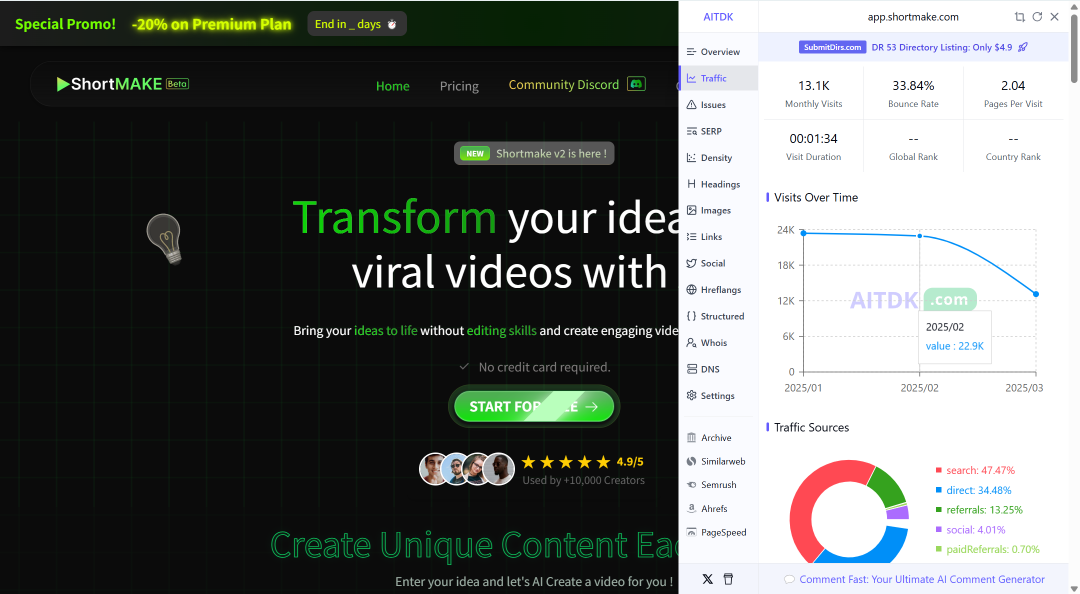Click the trash can icon at panel bottom

pos(728,579)
